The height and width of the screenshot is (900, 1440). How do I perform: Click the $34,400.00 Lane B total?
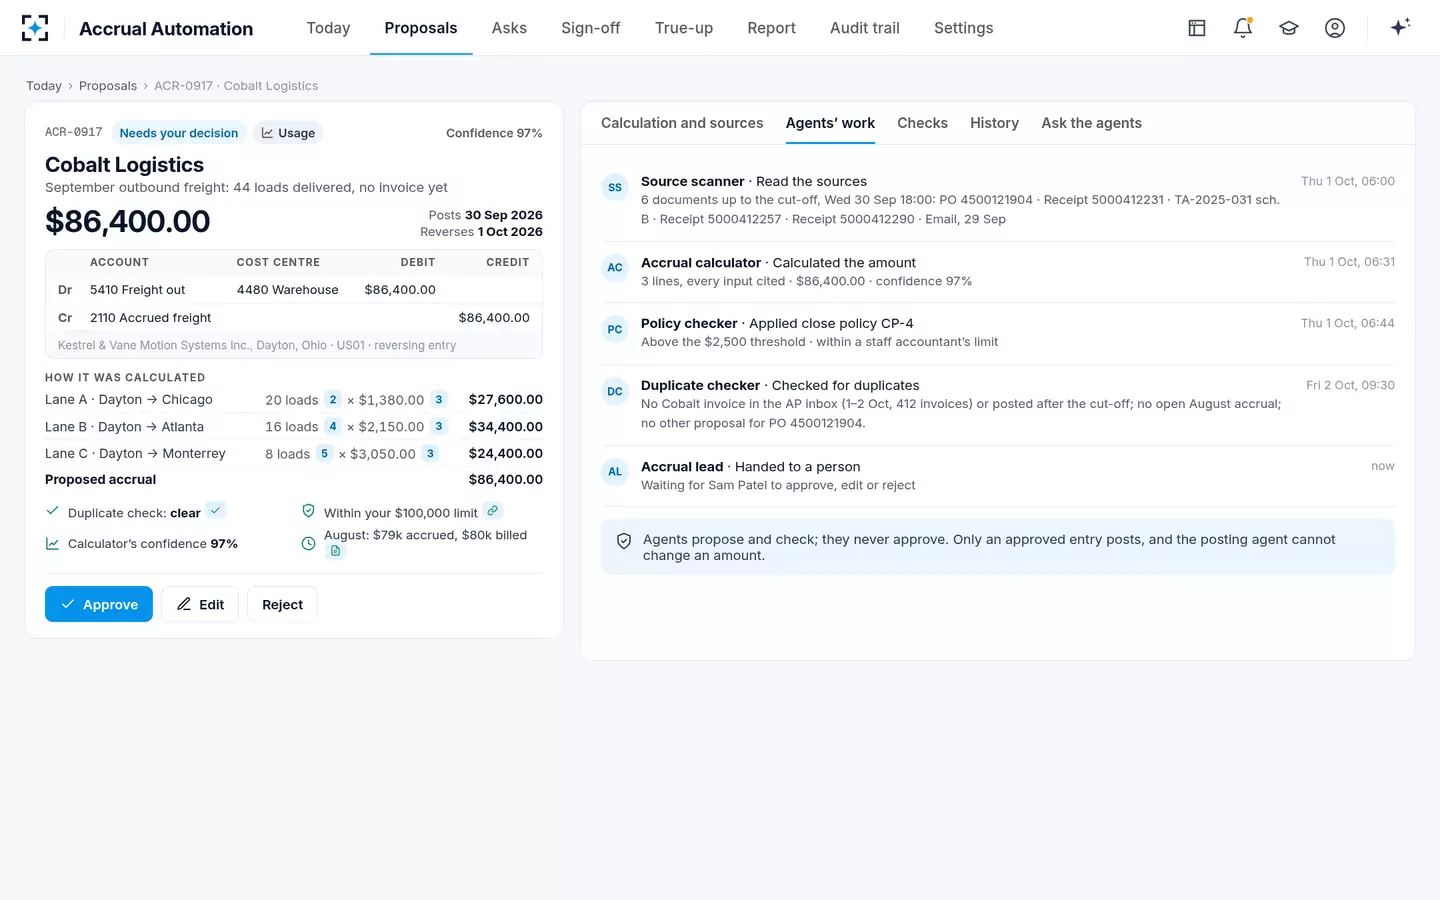[505, 427]
